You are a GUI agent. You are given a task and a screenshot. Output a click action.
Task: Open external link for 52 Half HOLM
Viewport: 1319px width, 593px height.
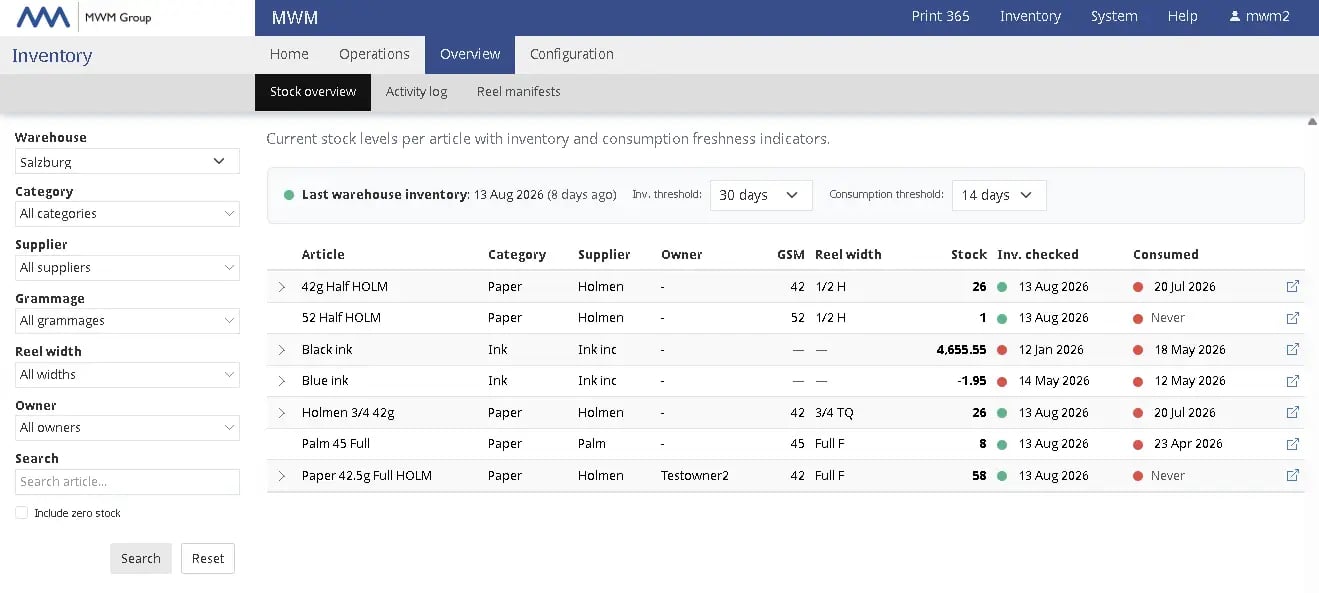tap(1292, 318)
